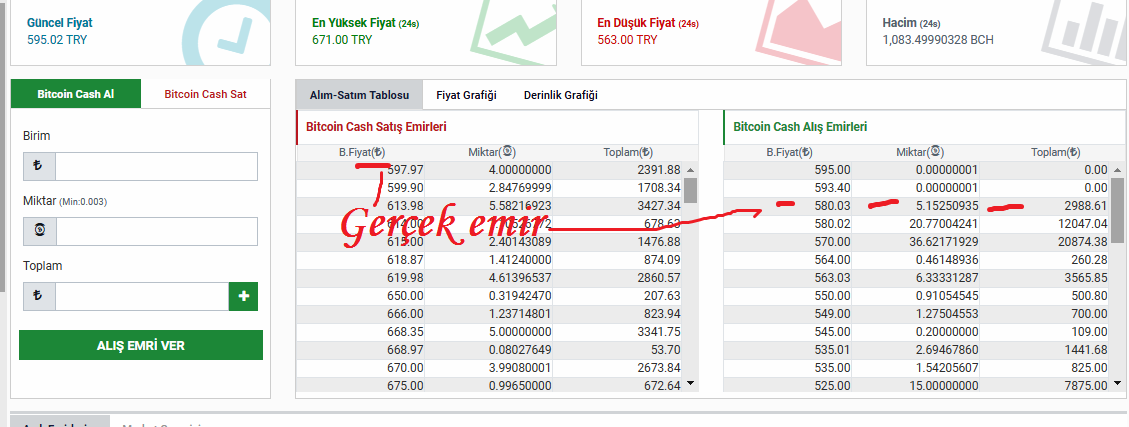Focus the Toplam total input field
Screen dimensions: 1129x427
tap(142, 297)
